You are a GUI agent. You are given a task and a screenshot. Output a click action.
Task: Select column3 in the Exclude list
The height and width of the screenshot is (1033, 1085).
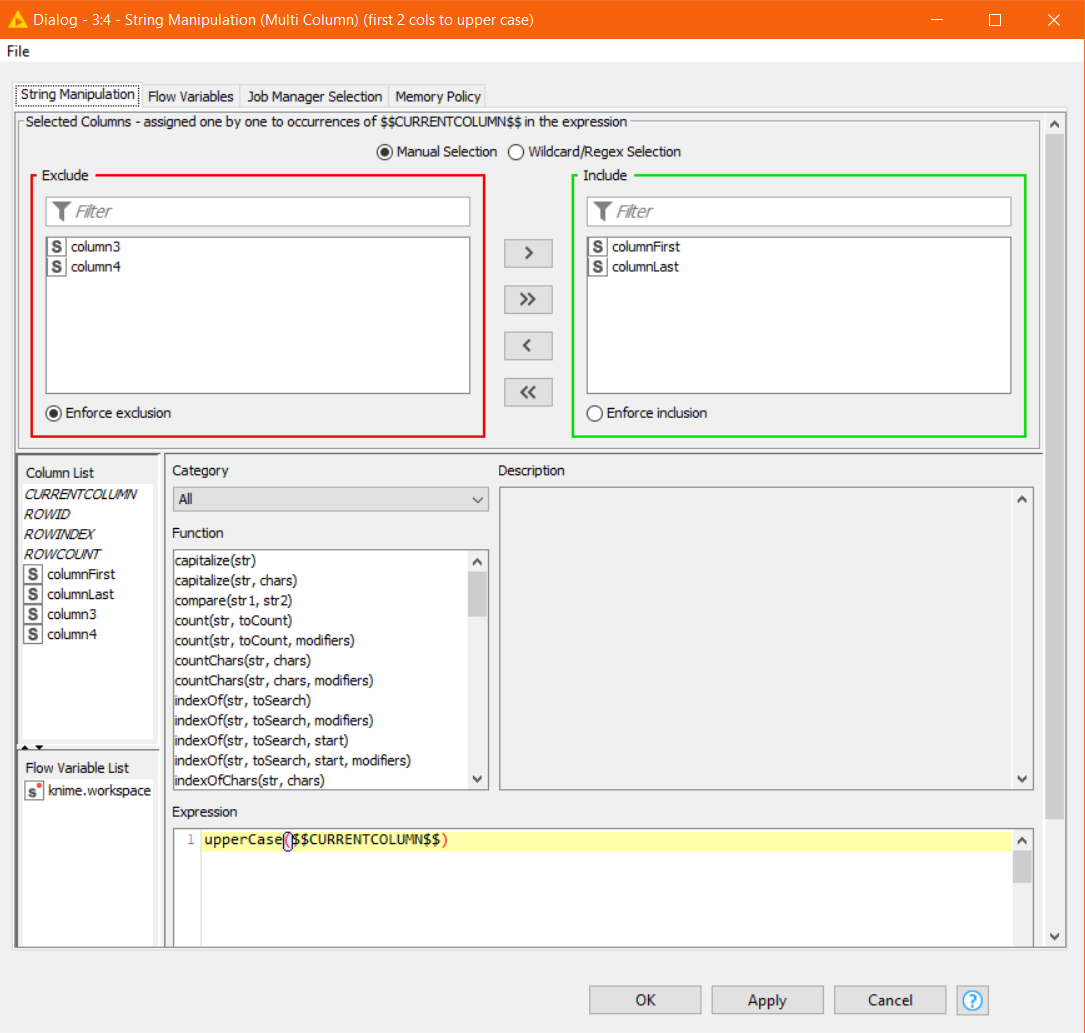pyautogui.click(x=95, y=247)
